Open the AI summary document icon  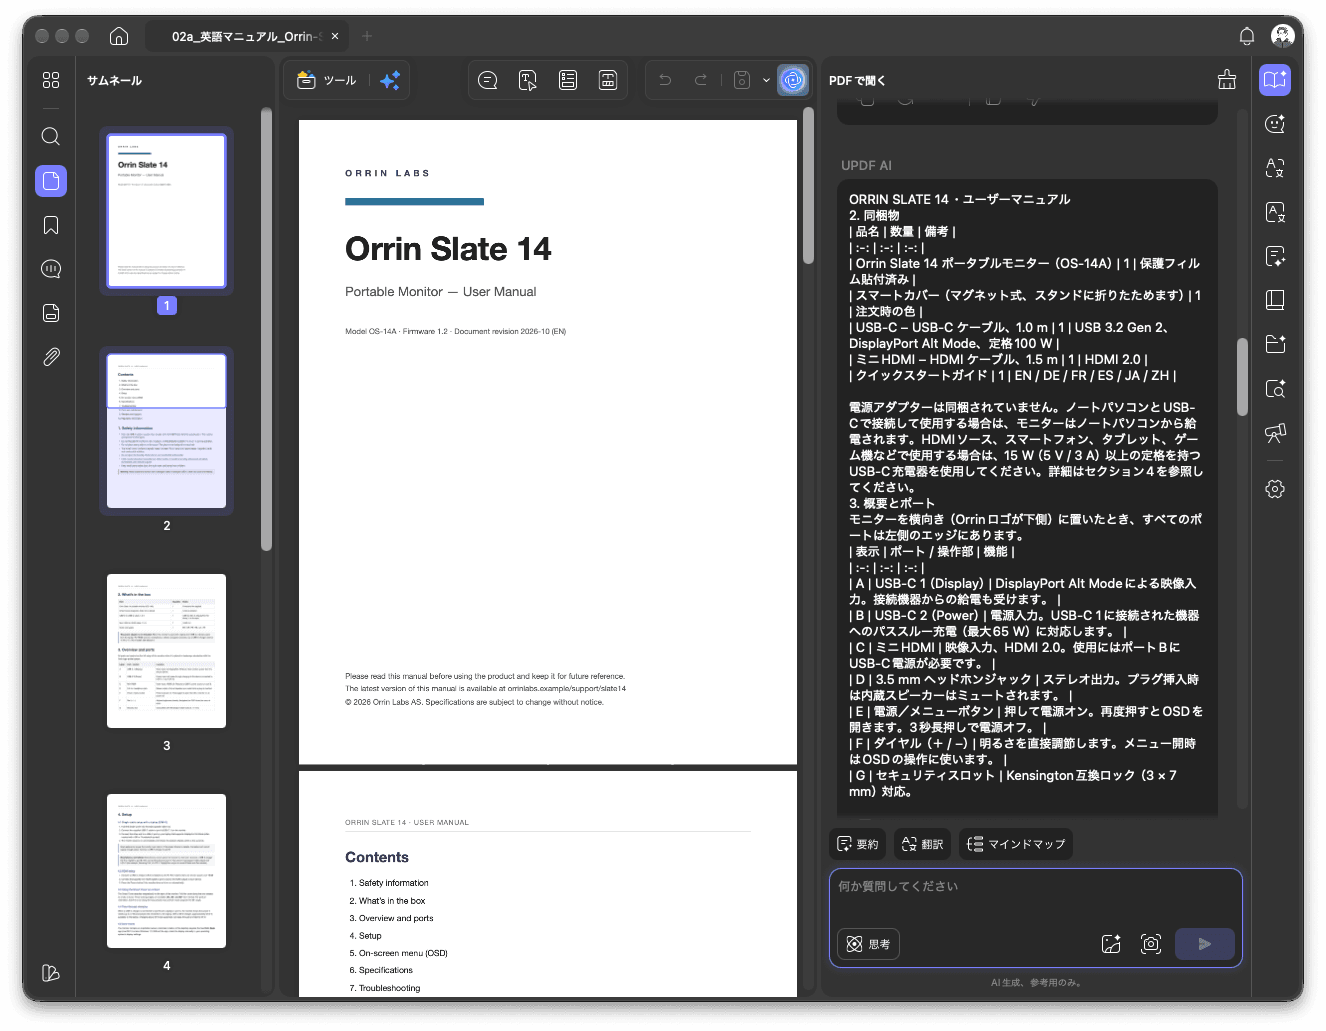(1275, 256)
